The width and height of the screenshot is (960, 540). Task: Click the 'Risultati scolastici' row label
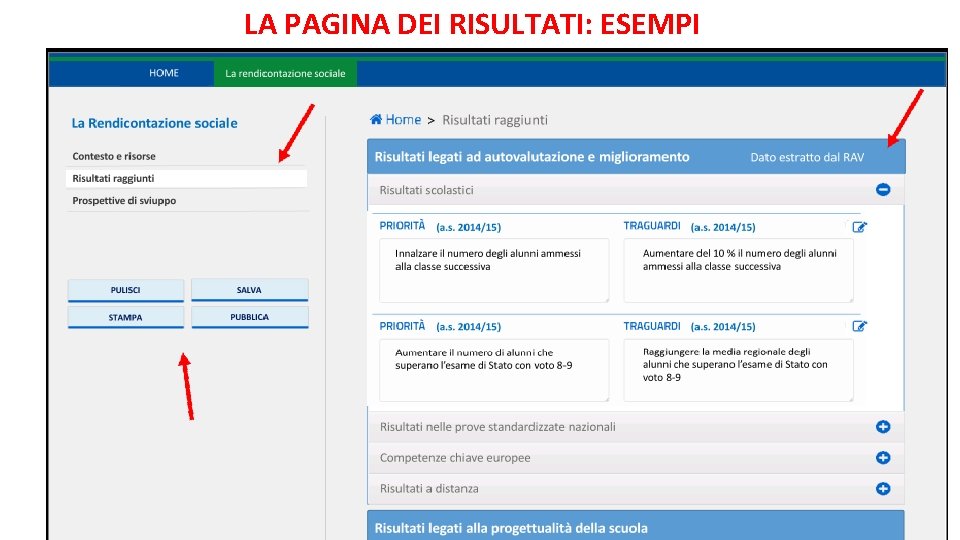click(x=426, y=190)
